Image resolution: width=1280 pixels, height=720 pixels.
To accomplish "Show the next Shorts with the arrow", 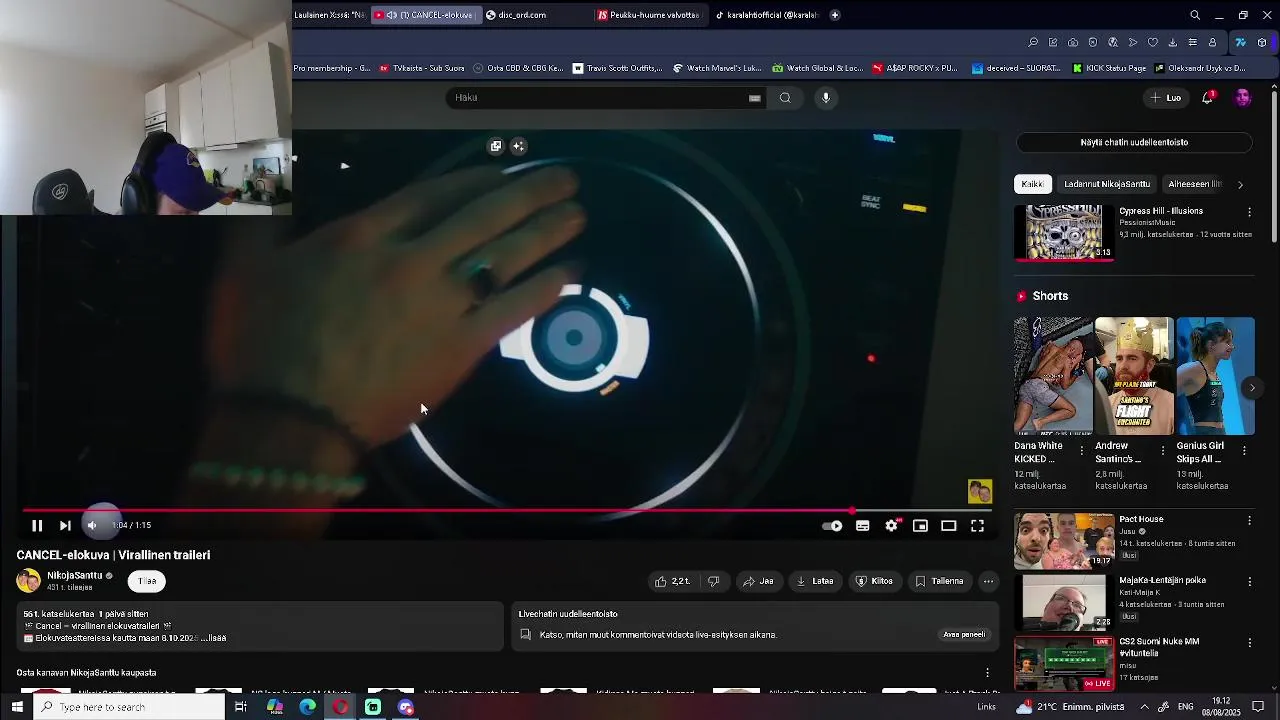I will pos(1252,387).
